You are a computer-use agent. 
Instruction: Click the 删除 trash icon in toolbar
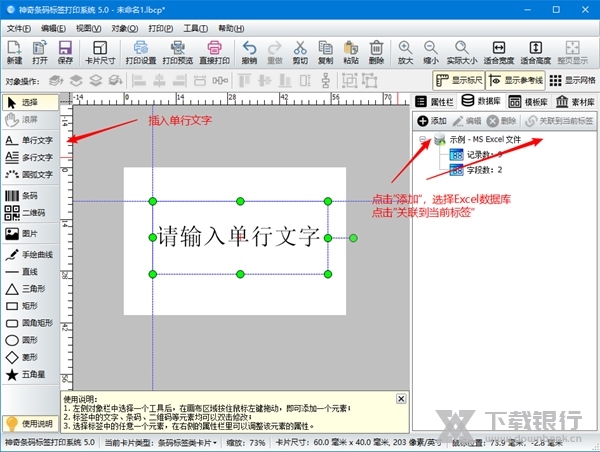[376, 52]
